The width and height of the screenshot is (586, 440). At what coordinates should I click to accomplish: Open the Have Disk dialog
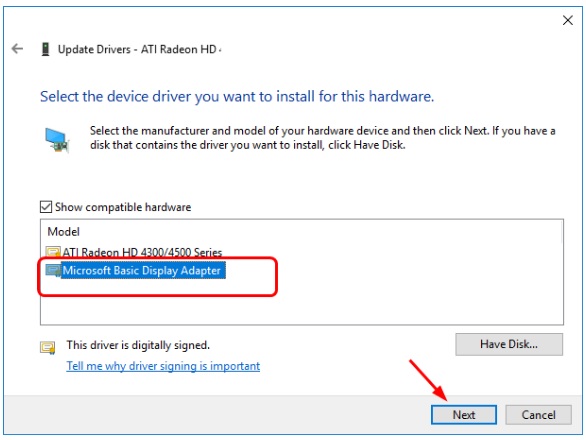509,344
